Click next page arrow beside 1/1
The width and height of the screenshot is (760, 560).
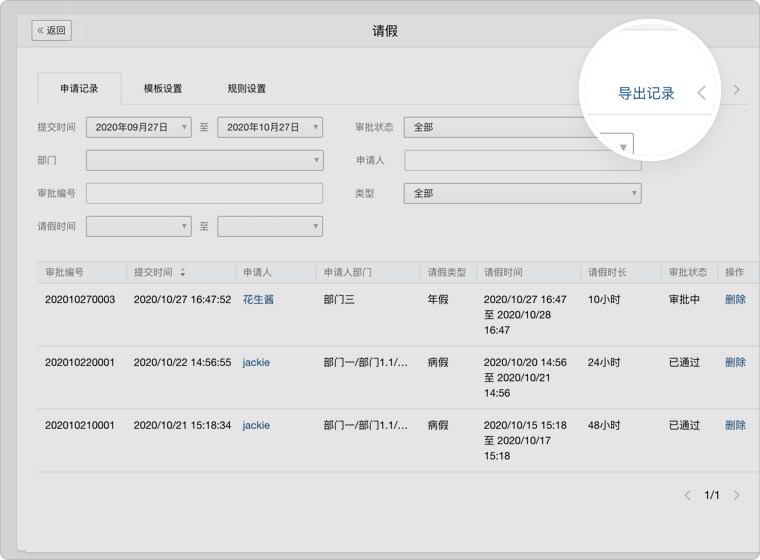(x=736, y=495)
